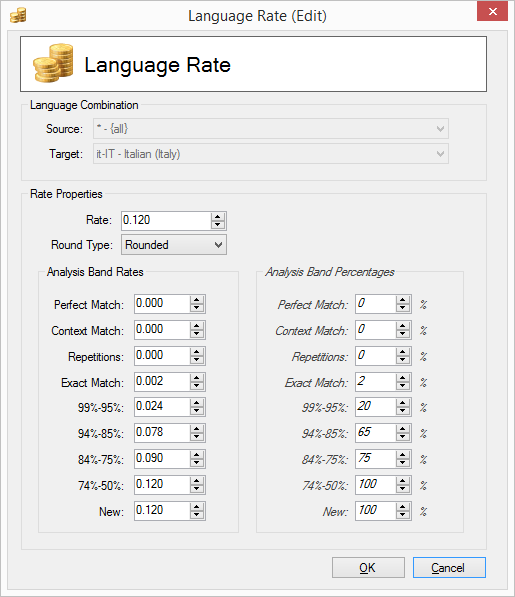515x597 pixels.
Task: Open the Round Type dropdown
Action: [174, 245]
